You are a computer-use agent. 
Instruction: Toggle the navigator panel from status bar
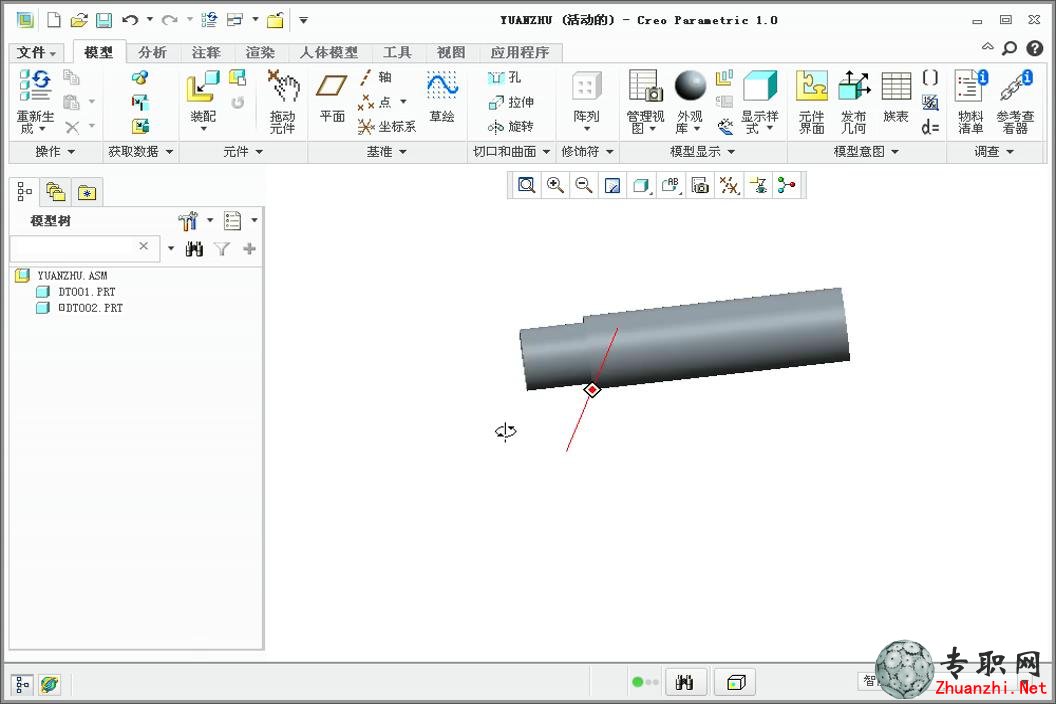tap(22, 685)
